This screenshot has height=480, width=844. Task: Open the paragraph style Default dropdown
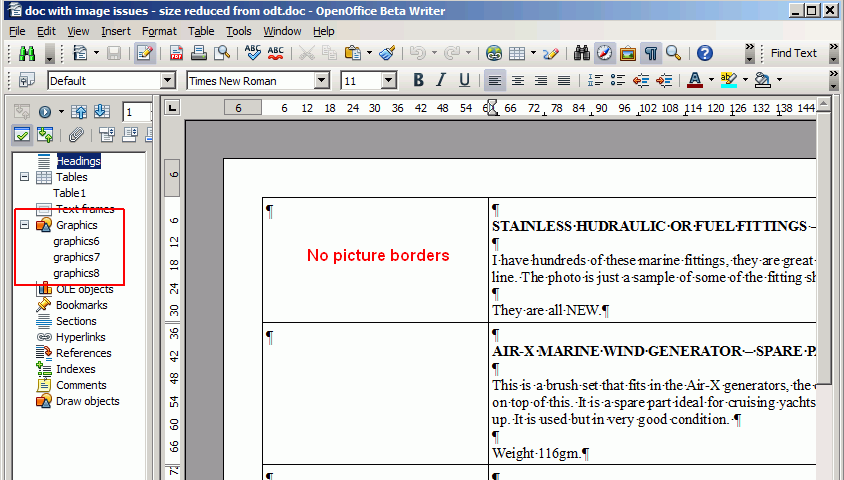pos(168,81)
